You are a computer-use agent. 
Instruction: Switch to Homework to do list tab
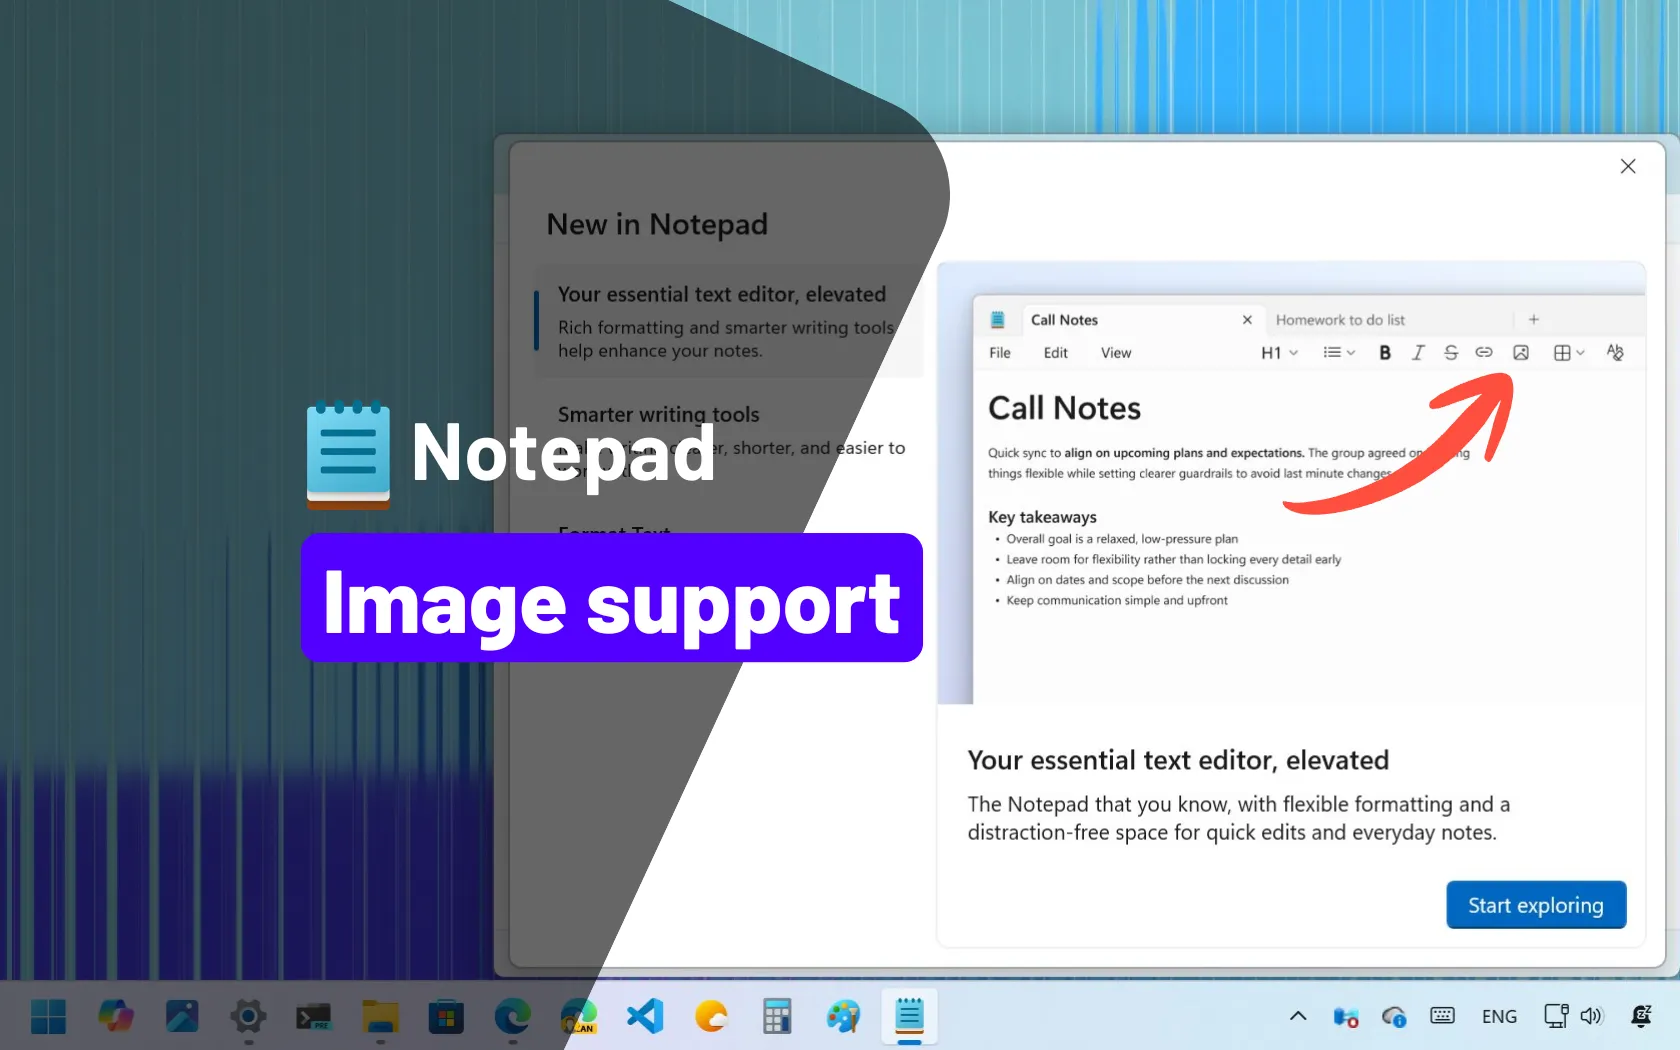click(x=1340, y=320)
